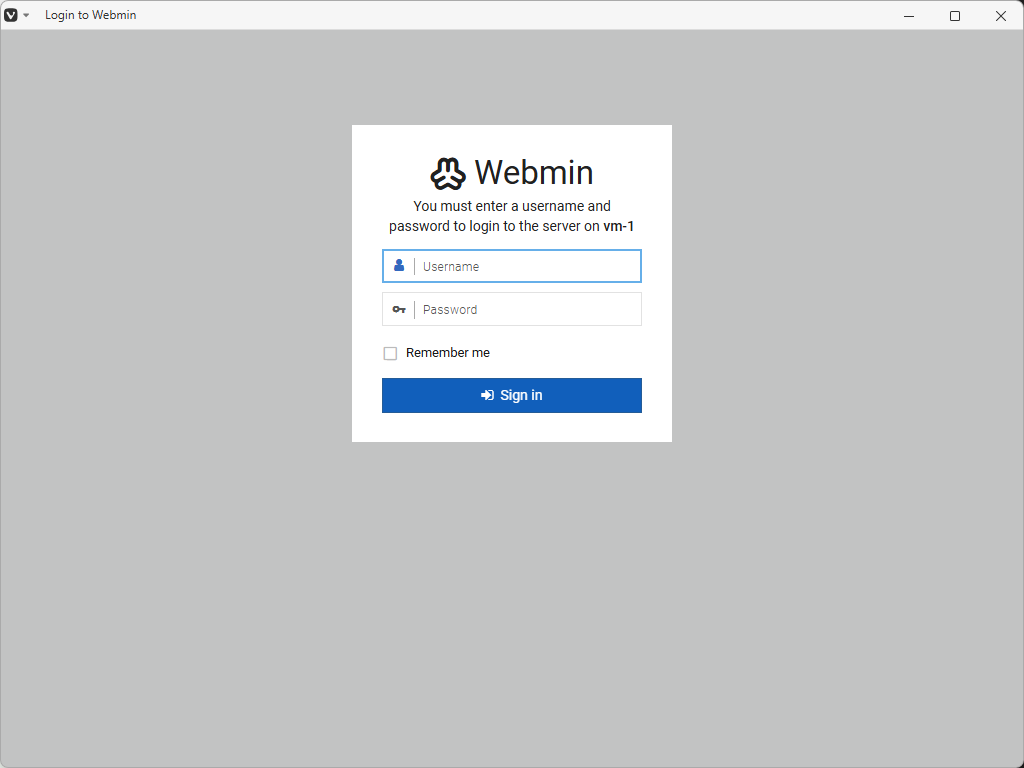The width and height of the screenshot is (1024, 768).
Task: Expand the dropdown arrow next to Vivaldi icon
Action: click(x=26, y=15)
